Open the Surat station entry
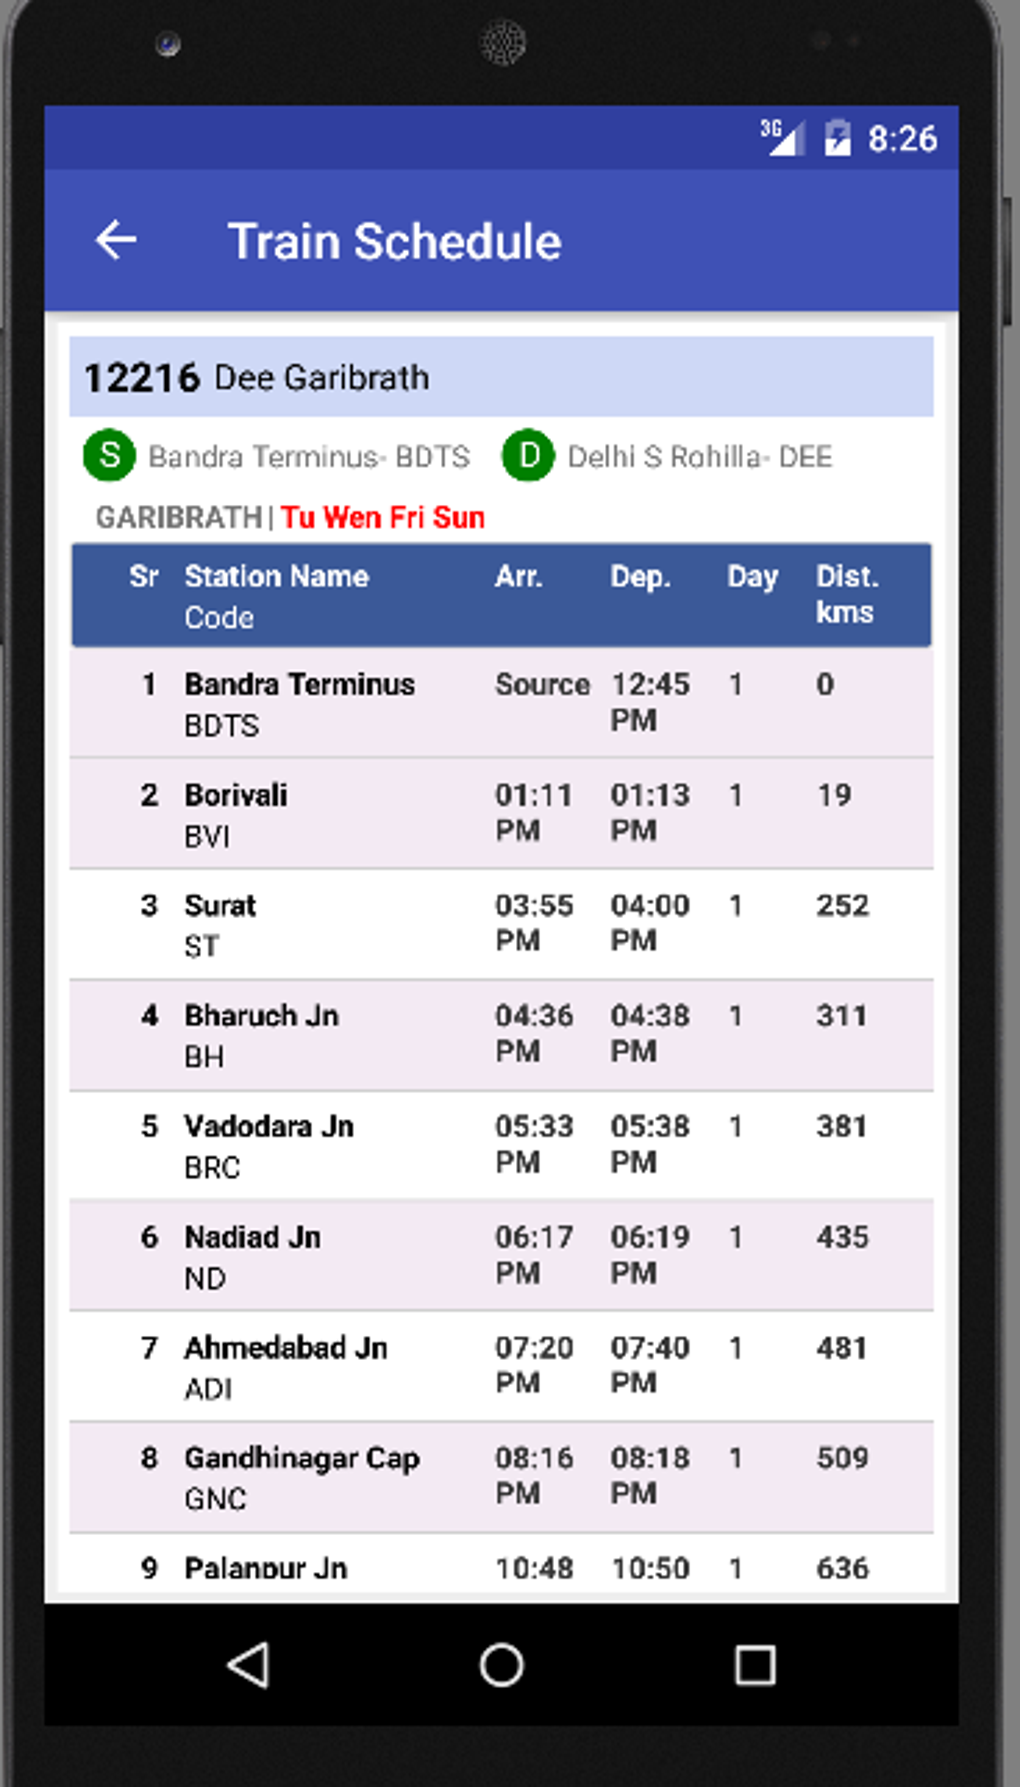1020x1787 pixels. click(500, 924)
